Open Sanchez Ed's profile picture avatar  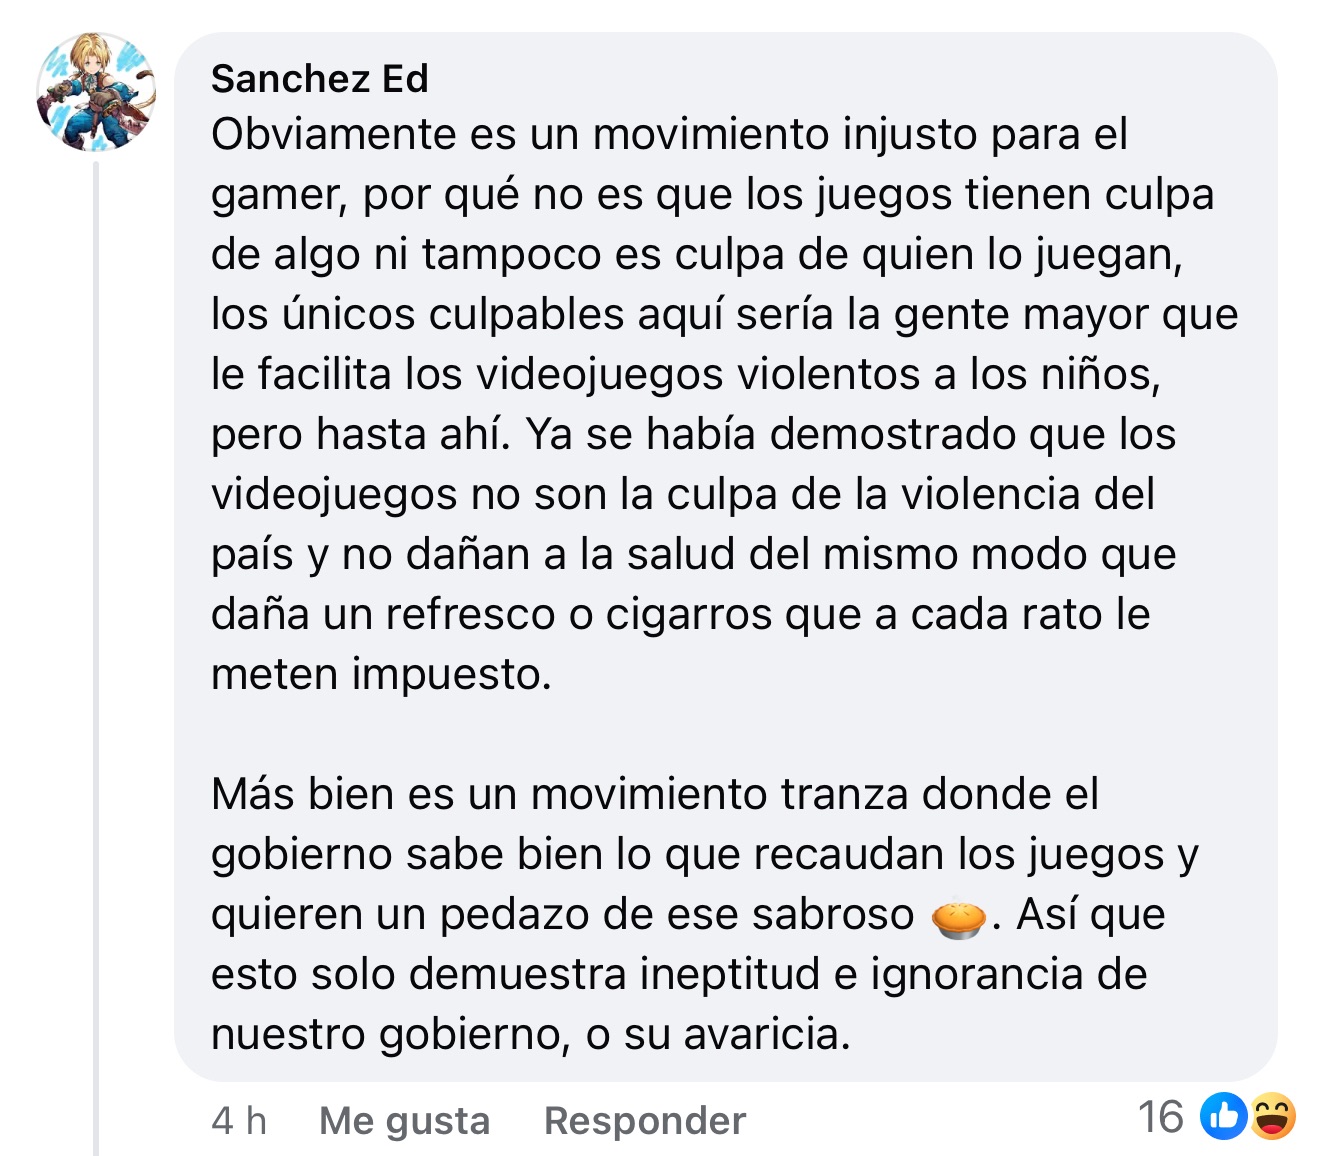(96, 92)
